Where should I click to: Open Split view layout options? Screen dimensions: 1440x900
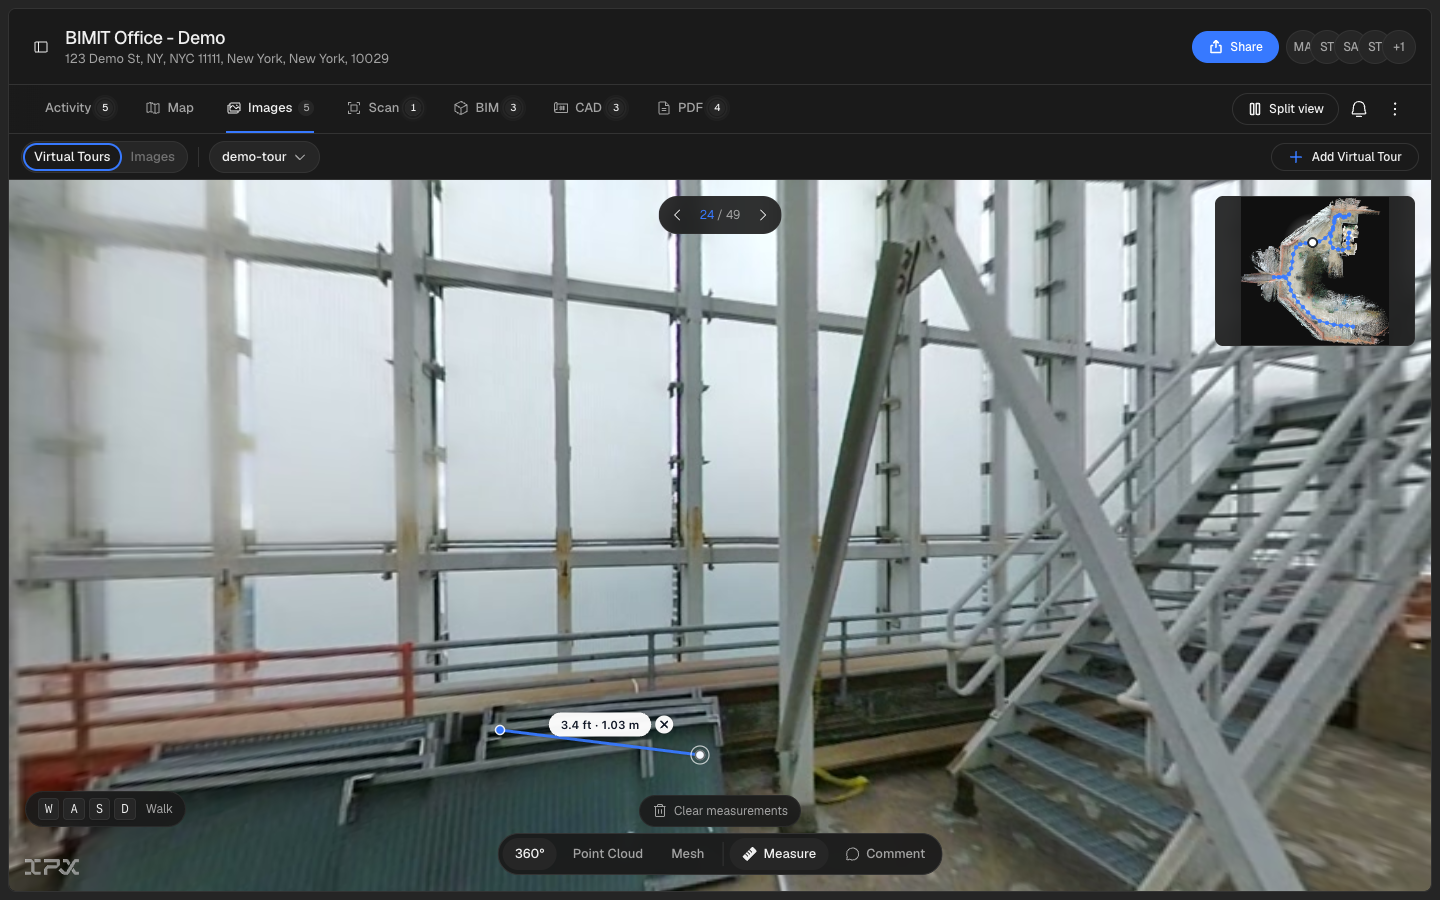pos(1285,109)
